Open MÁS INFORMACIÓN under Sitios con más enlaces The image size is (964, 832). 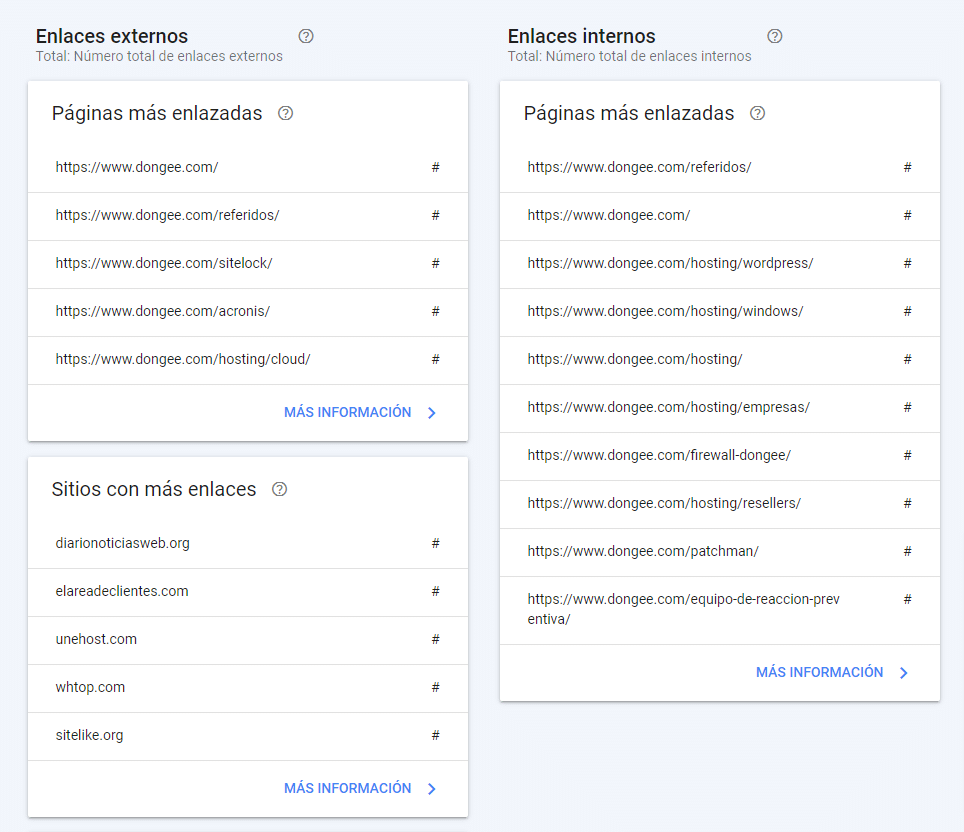(x=347, y=788)
